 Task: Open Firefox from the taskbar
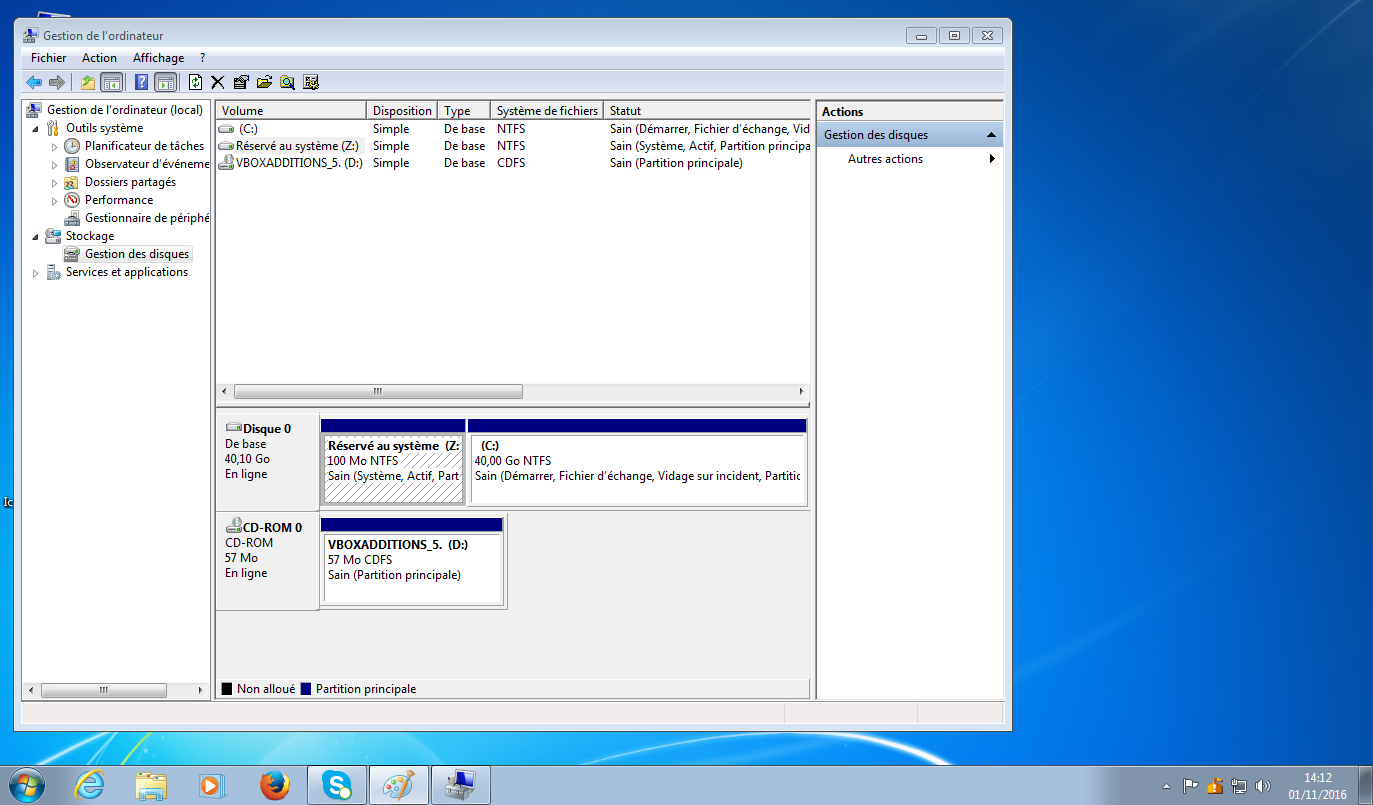pos(274,786)
